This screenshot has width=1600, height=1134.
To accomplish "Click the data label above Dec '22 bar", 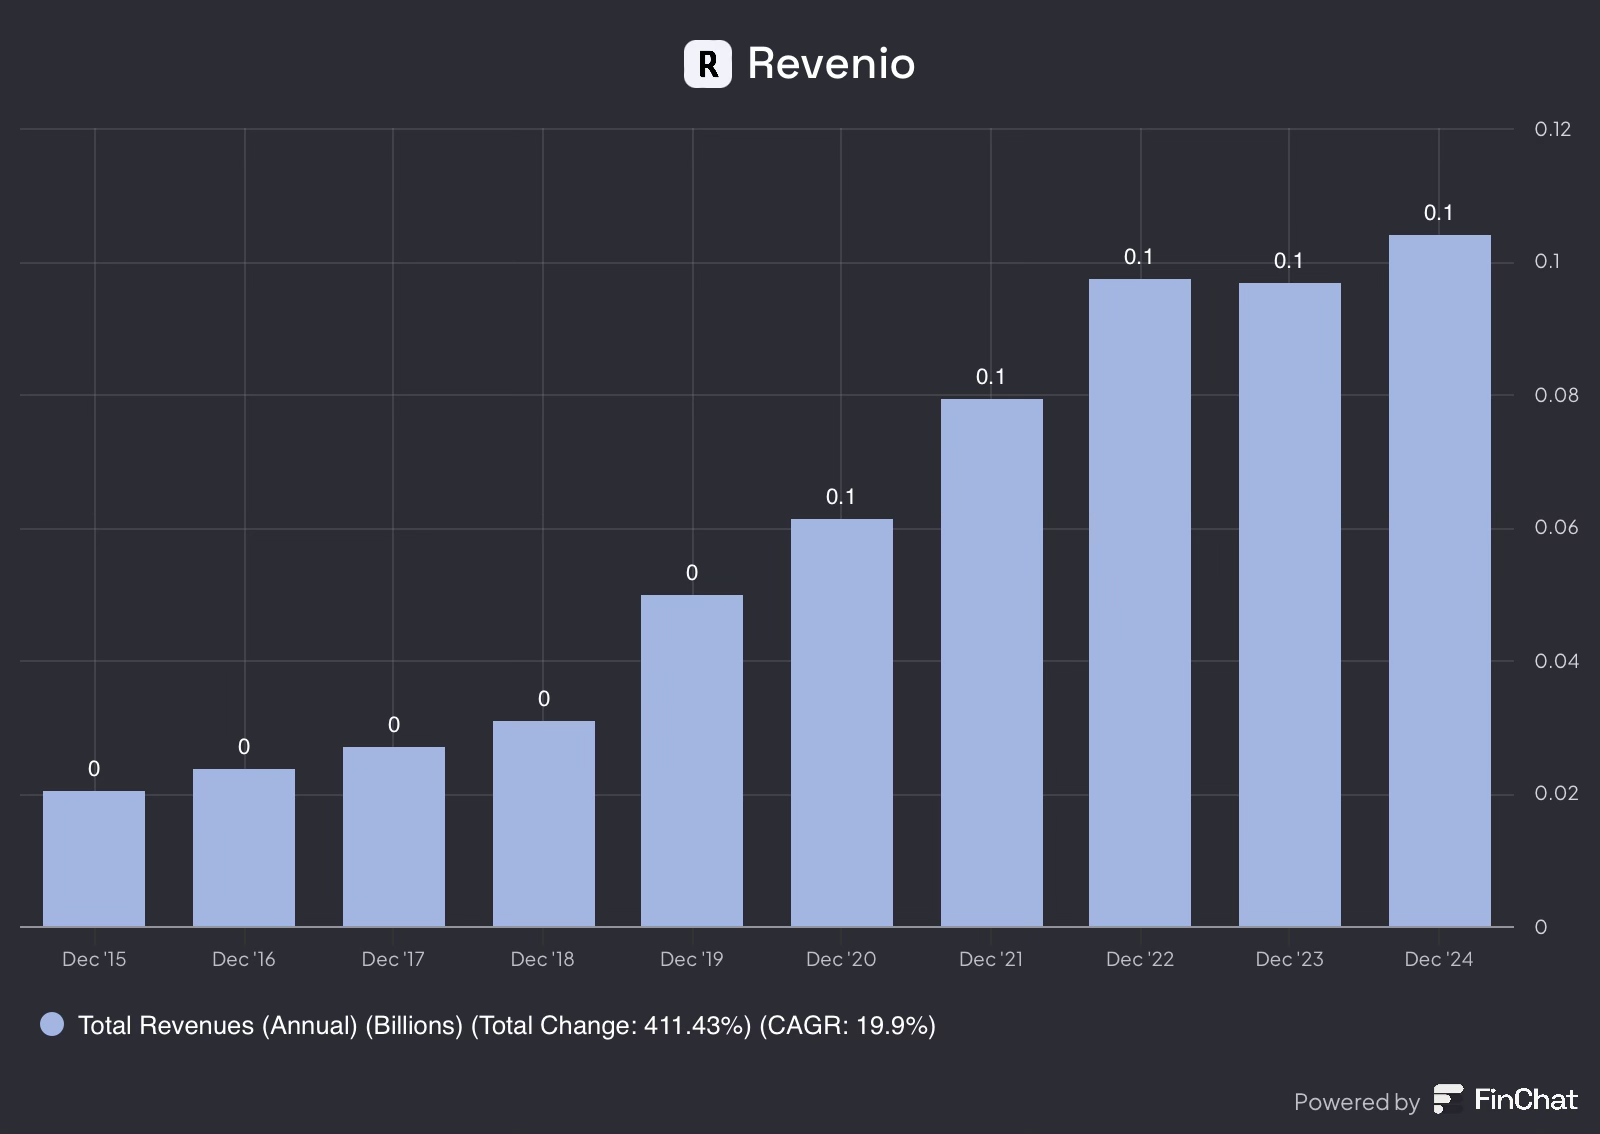I will (1139, 257).
